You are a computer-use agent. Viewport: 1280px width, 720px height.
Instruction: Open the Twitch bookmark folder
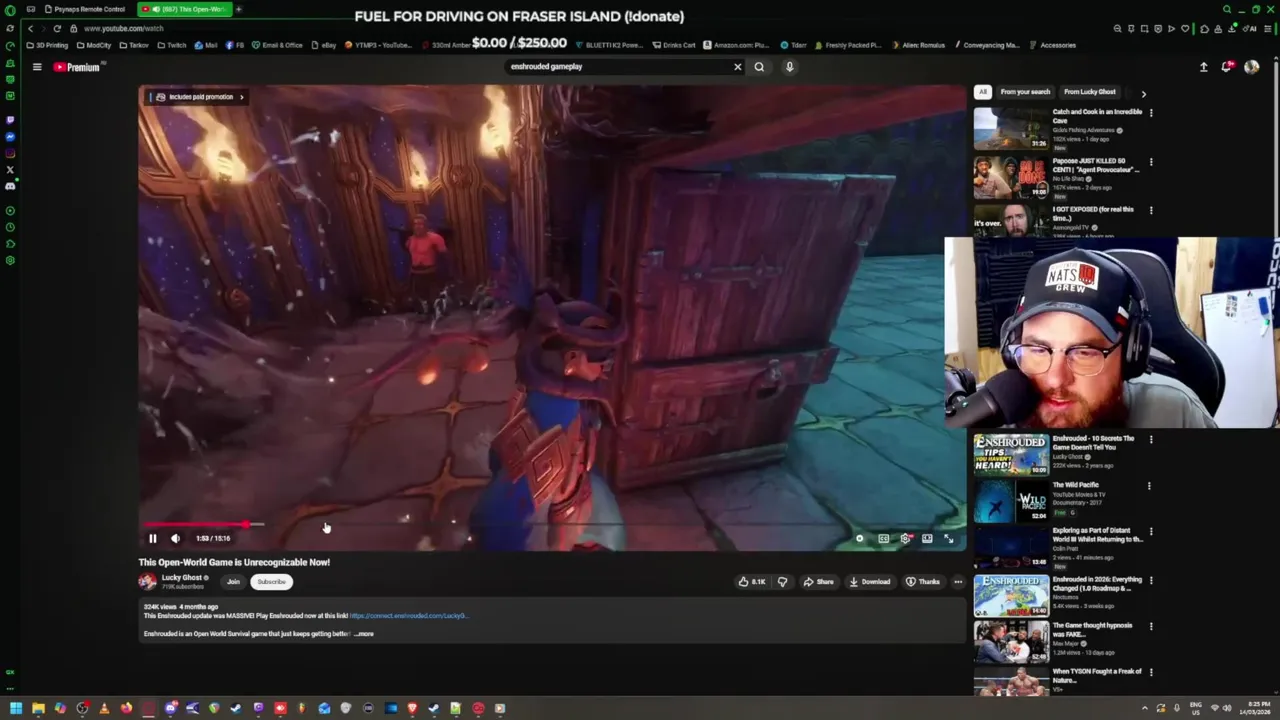coord(172,45)
